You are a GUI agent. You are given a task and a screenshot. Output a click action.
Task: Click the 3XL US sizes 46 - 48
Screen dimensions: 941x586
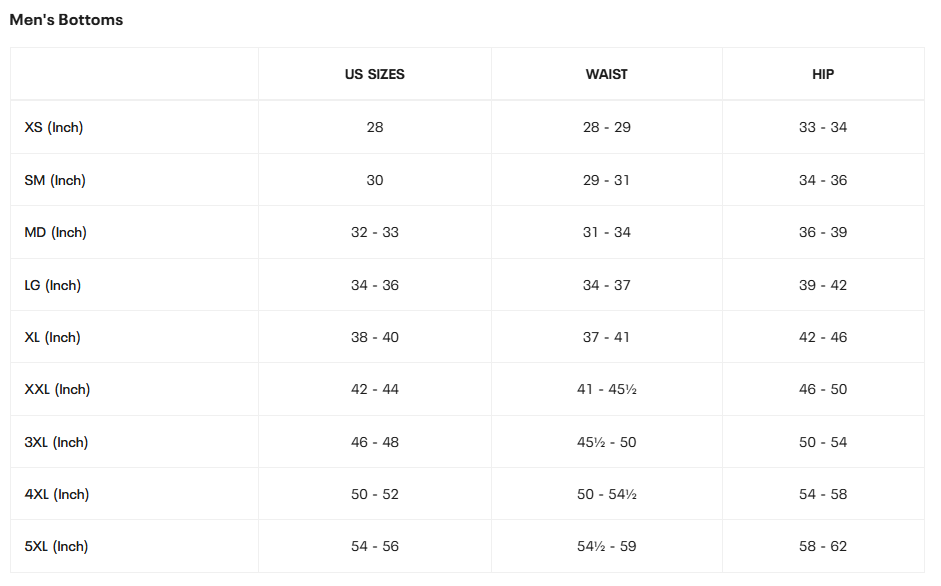point(375,443)
